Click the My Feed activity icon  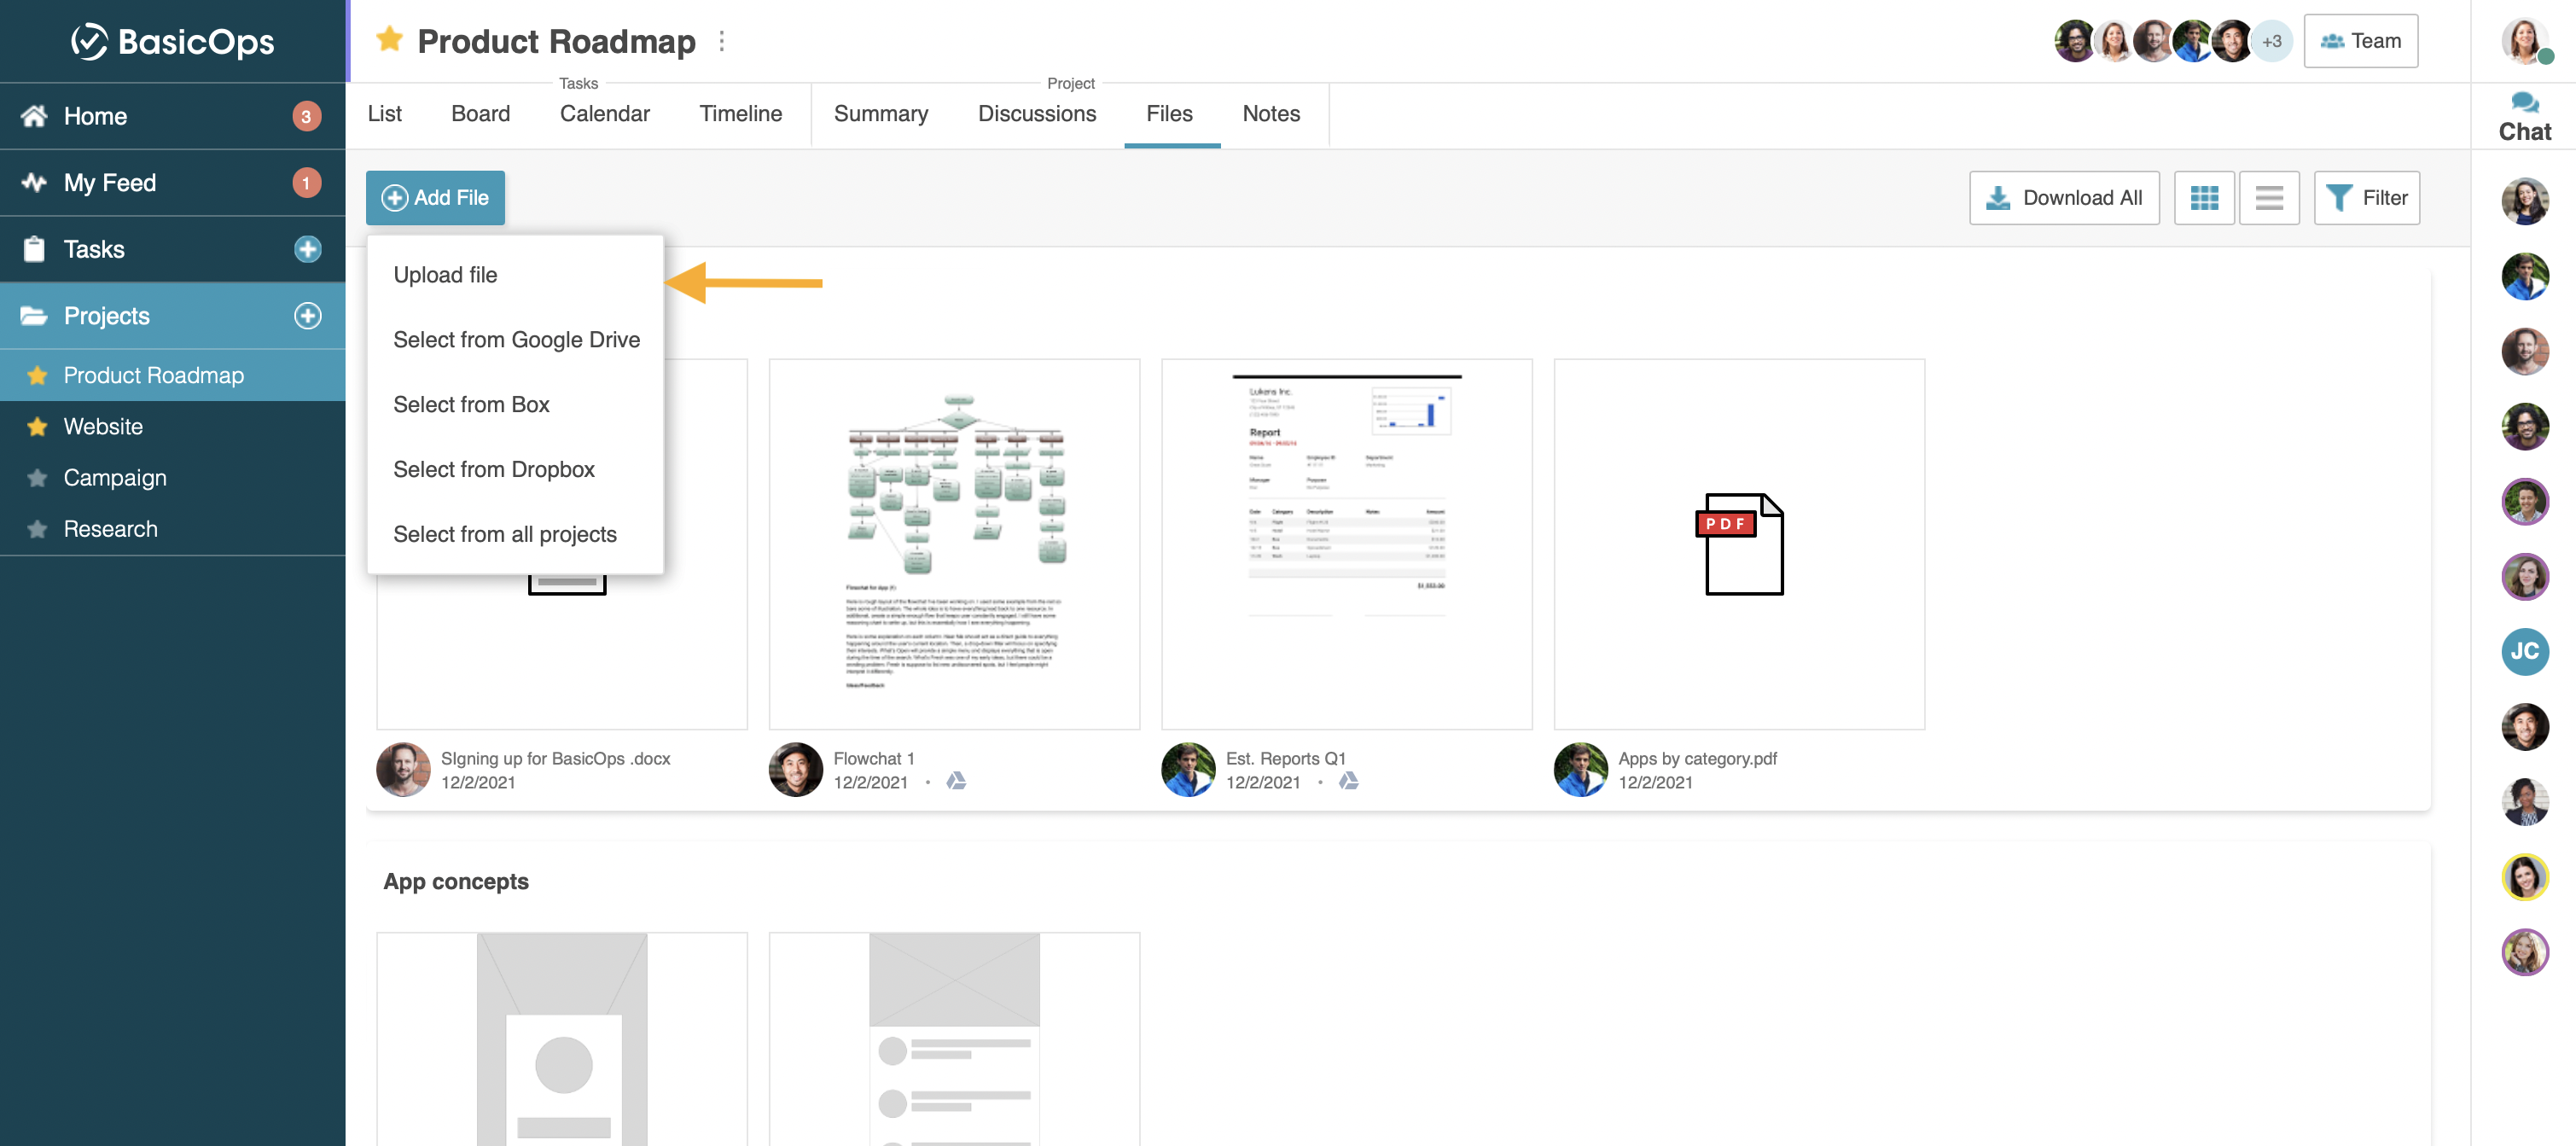[33, 182]
